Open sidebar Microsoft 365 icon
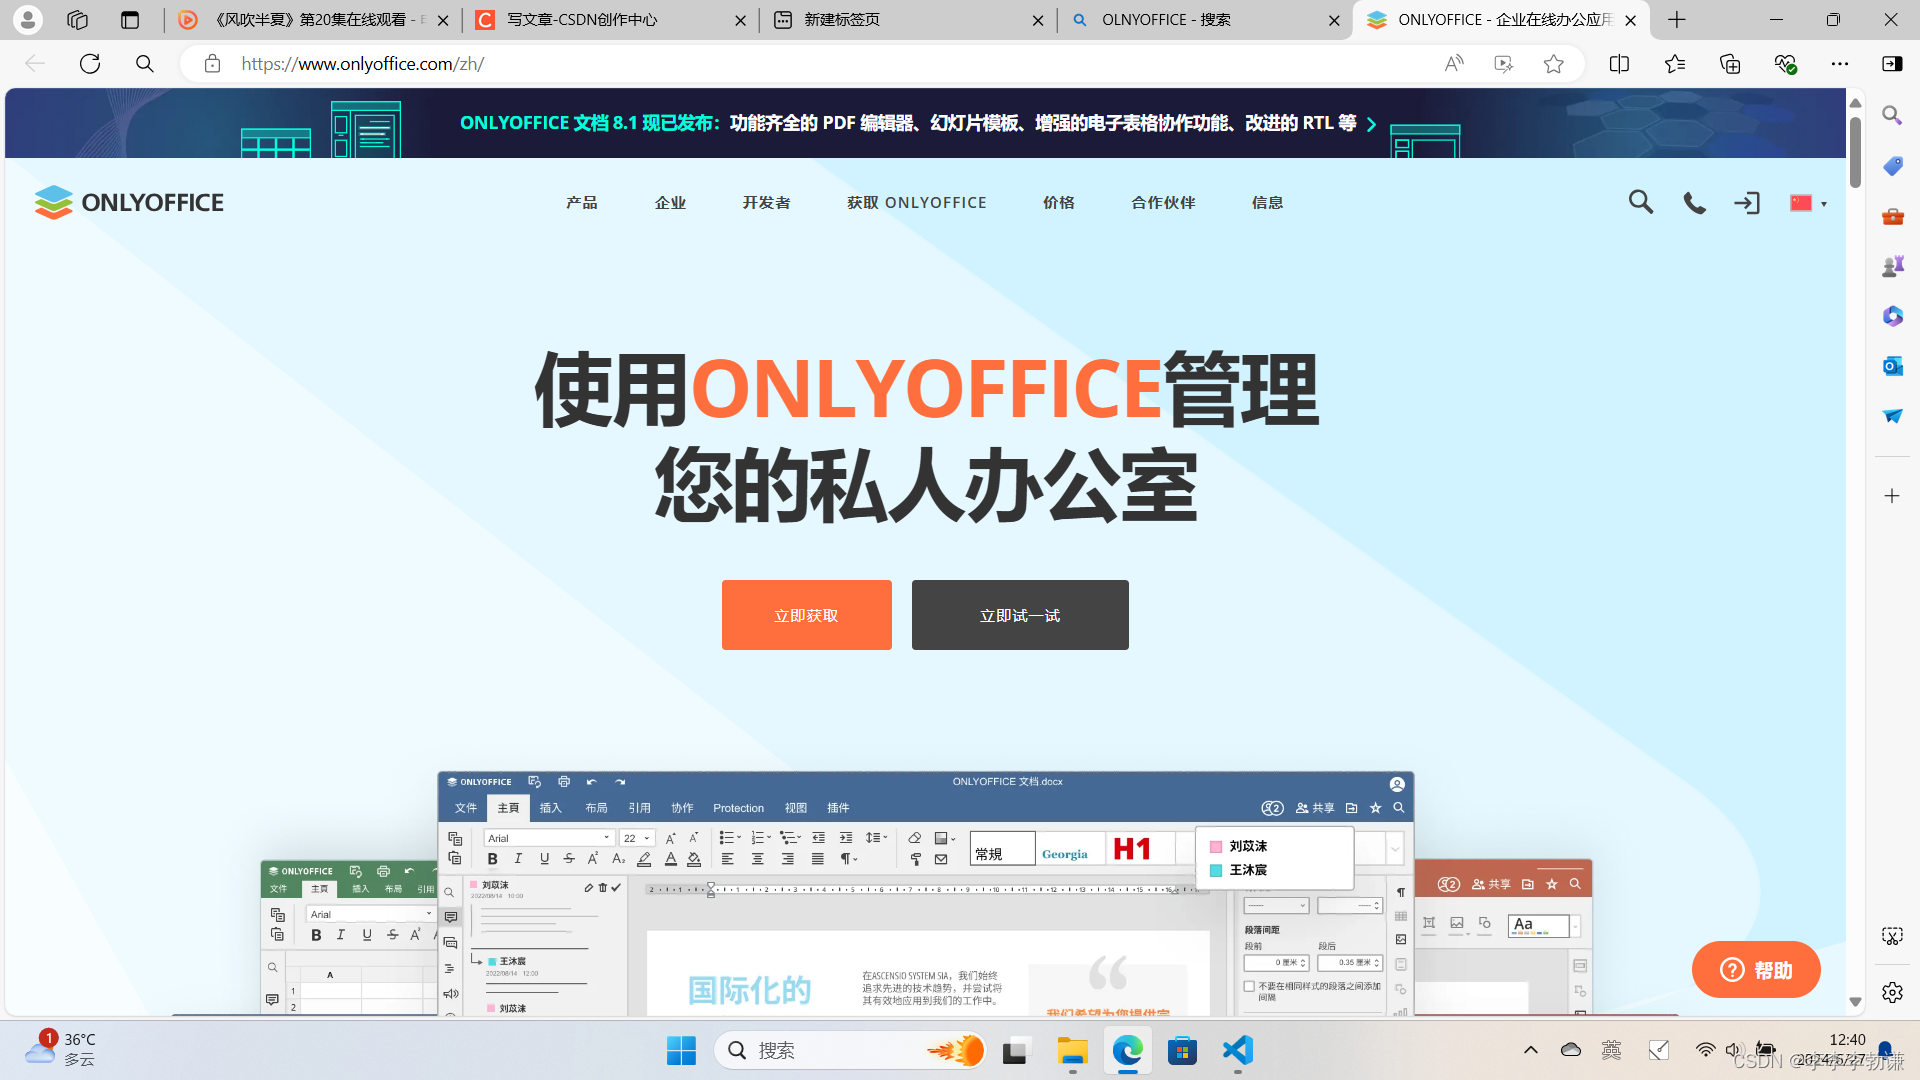 1892,316
